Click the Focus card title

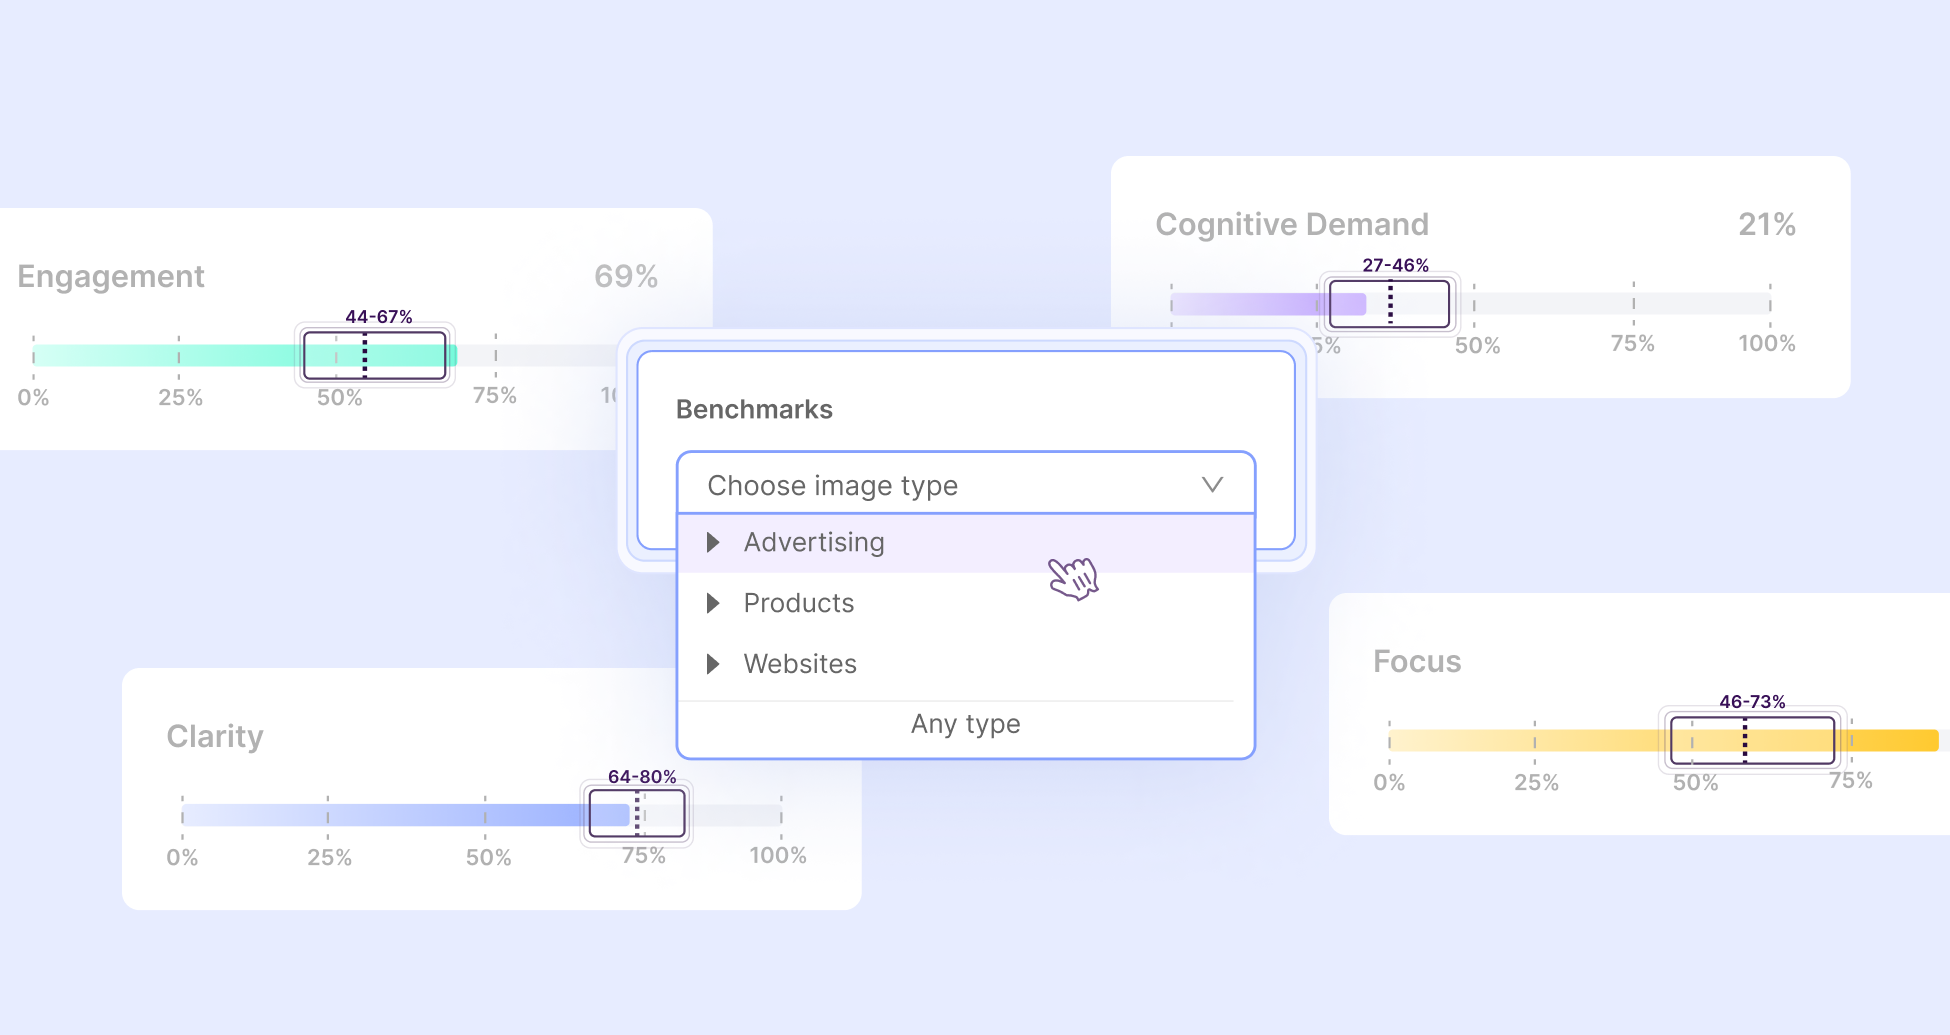1417,662
